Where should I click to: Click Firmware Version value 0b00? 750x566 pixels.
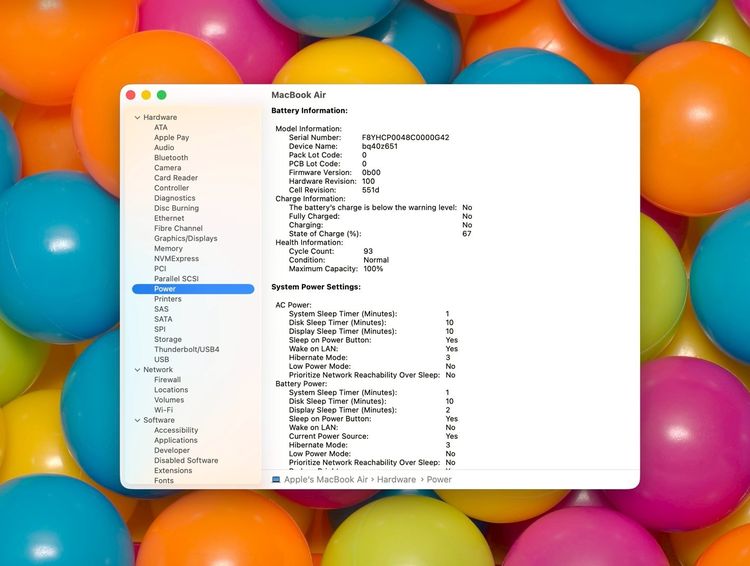pyautogui.click(x=371, y=173)
